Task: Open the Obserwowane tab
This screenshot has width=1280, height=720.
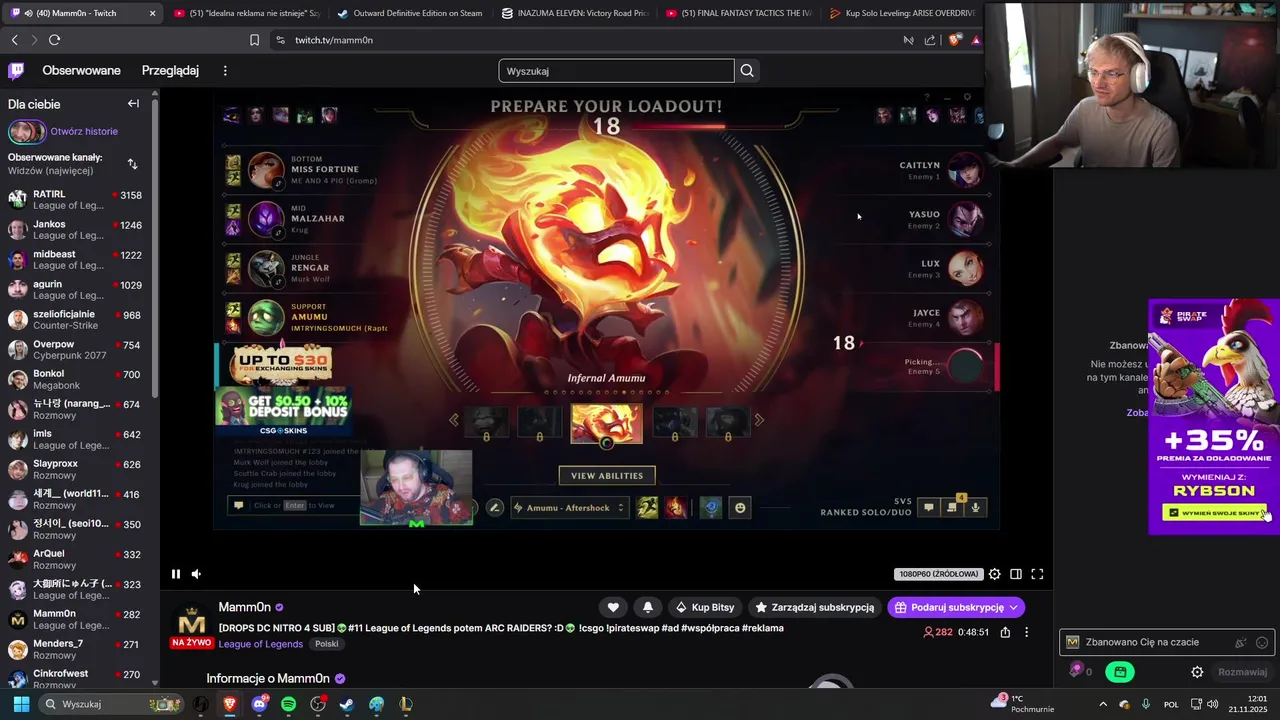Action: [81, 71]
